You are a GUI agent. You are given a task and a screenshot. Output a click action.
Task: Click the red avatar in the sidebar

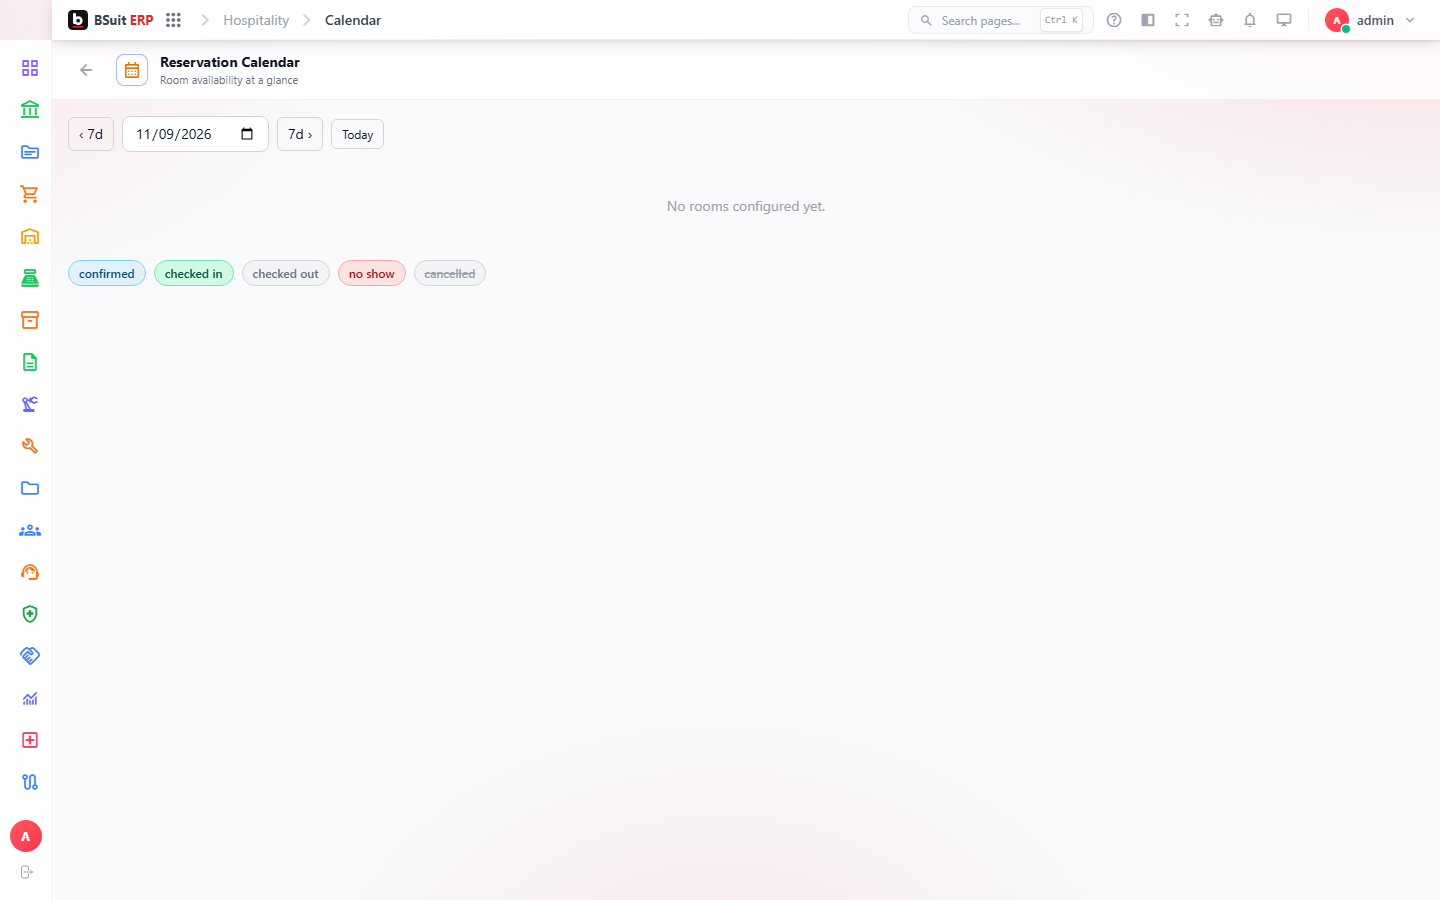point(26,836)
